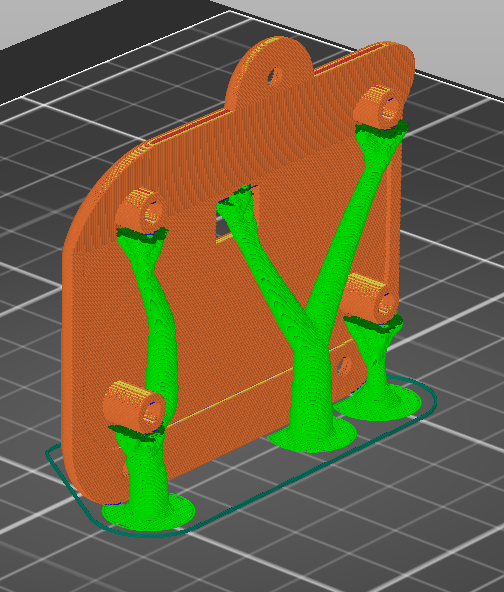
Task: Click the round hole in the top mounting tab
Action: tap(274, 76)
